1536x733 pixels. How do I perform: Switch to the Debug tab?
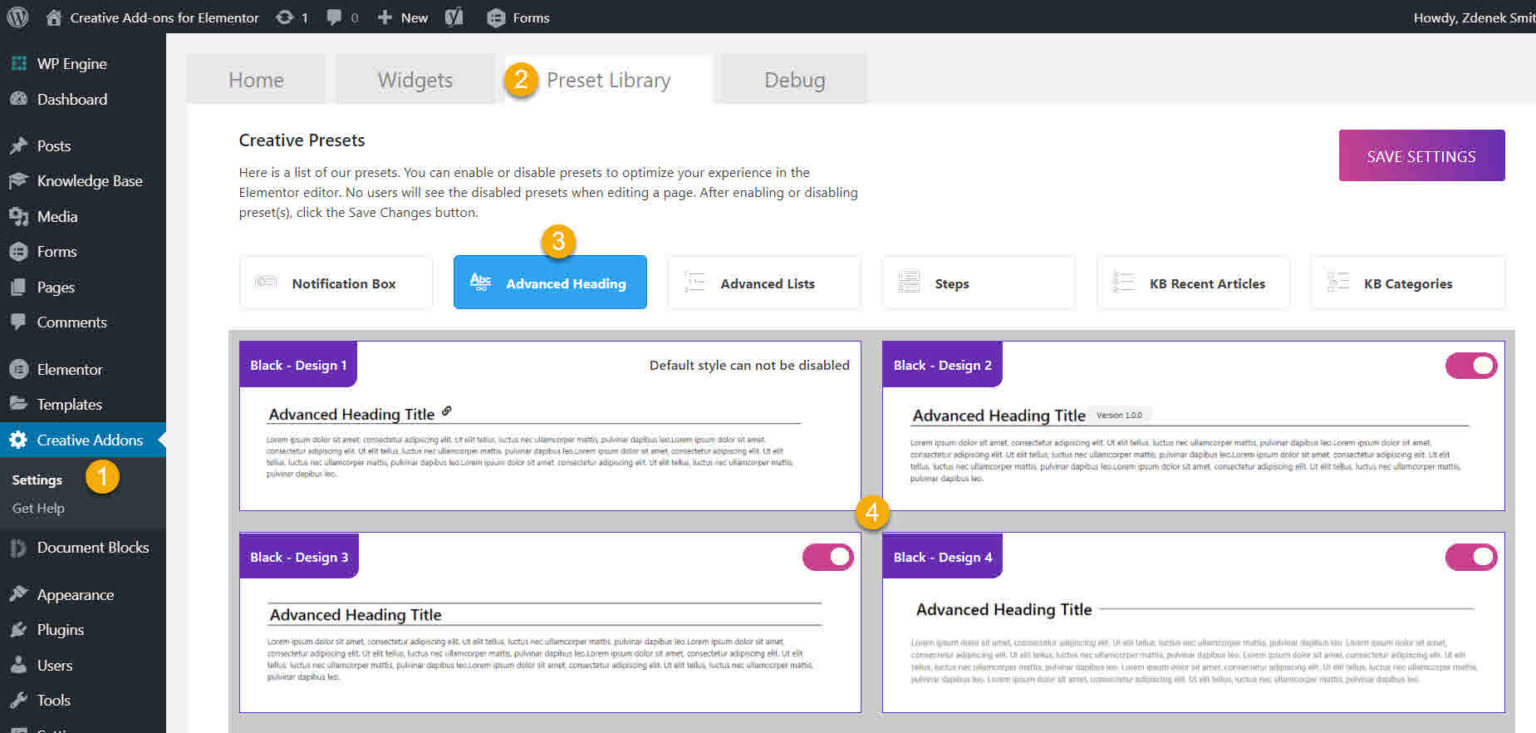(x=793, y=80)
